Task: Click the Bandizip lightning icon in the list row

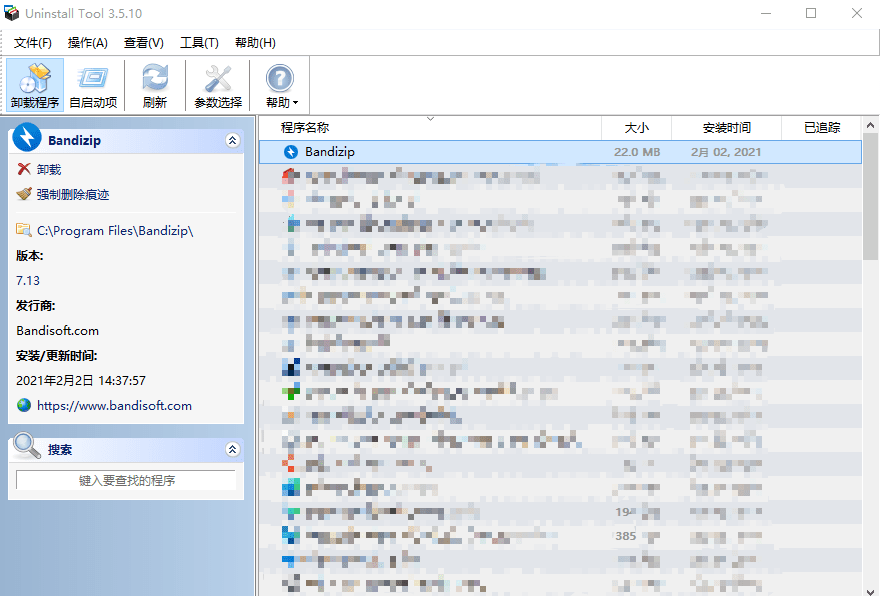Action: 291,152
